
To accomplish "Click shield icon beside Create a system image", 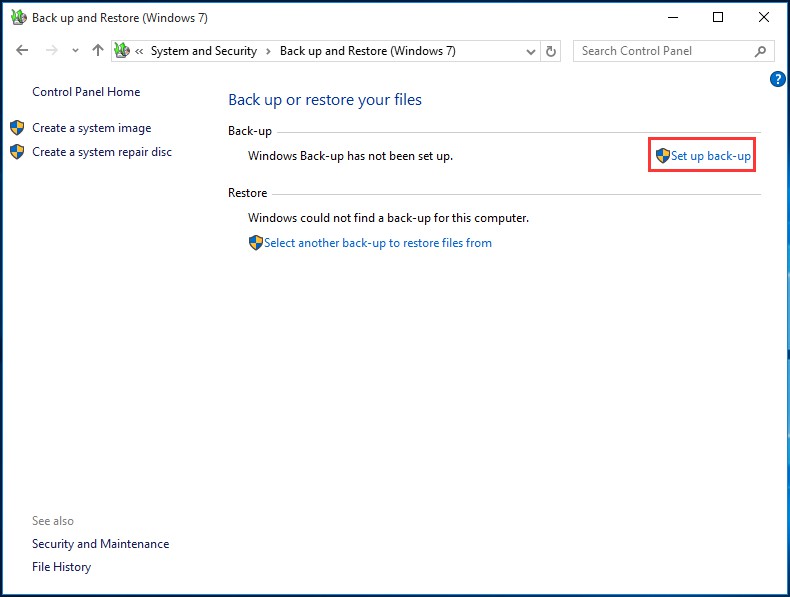I will (17, 127).
